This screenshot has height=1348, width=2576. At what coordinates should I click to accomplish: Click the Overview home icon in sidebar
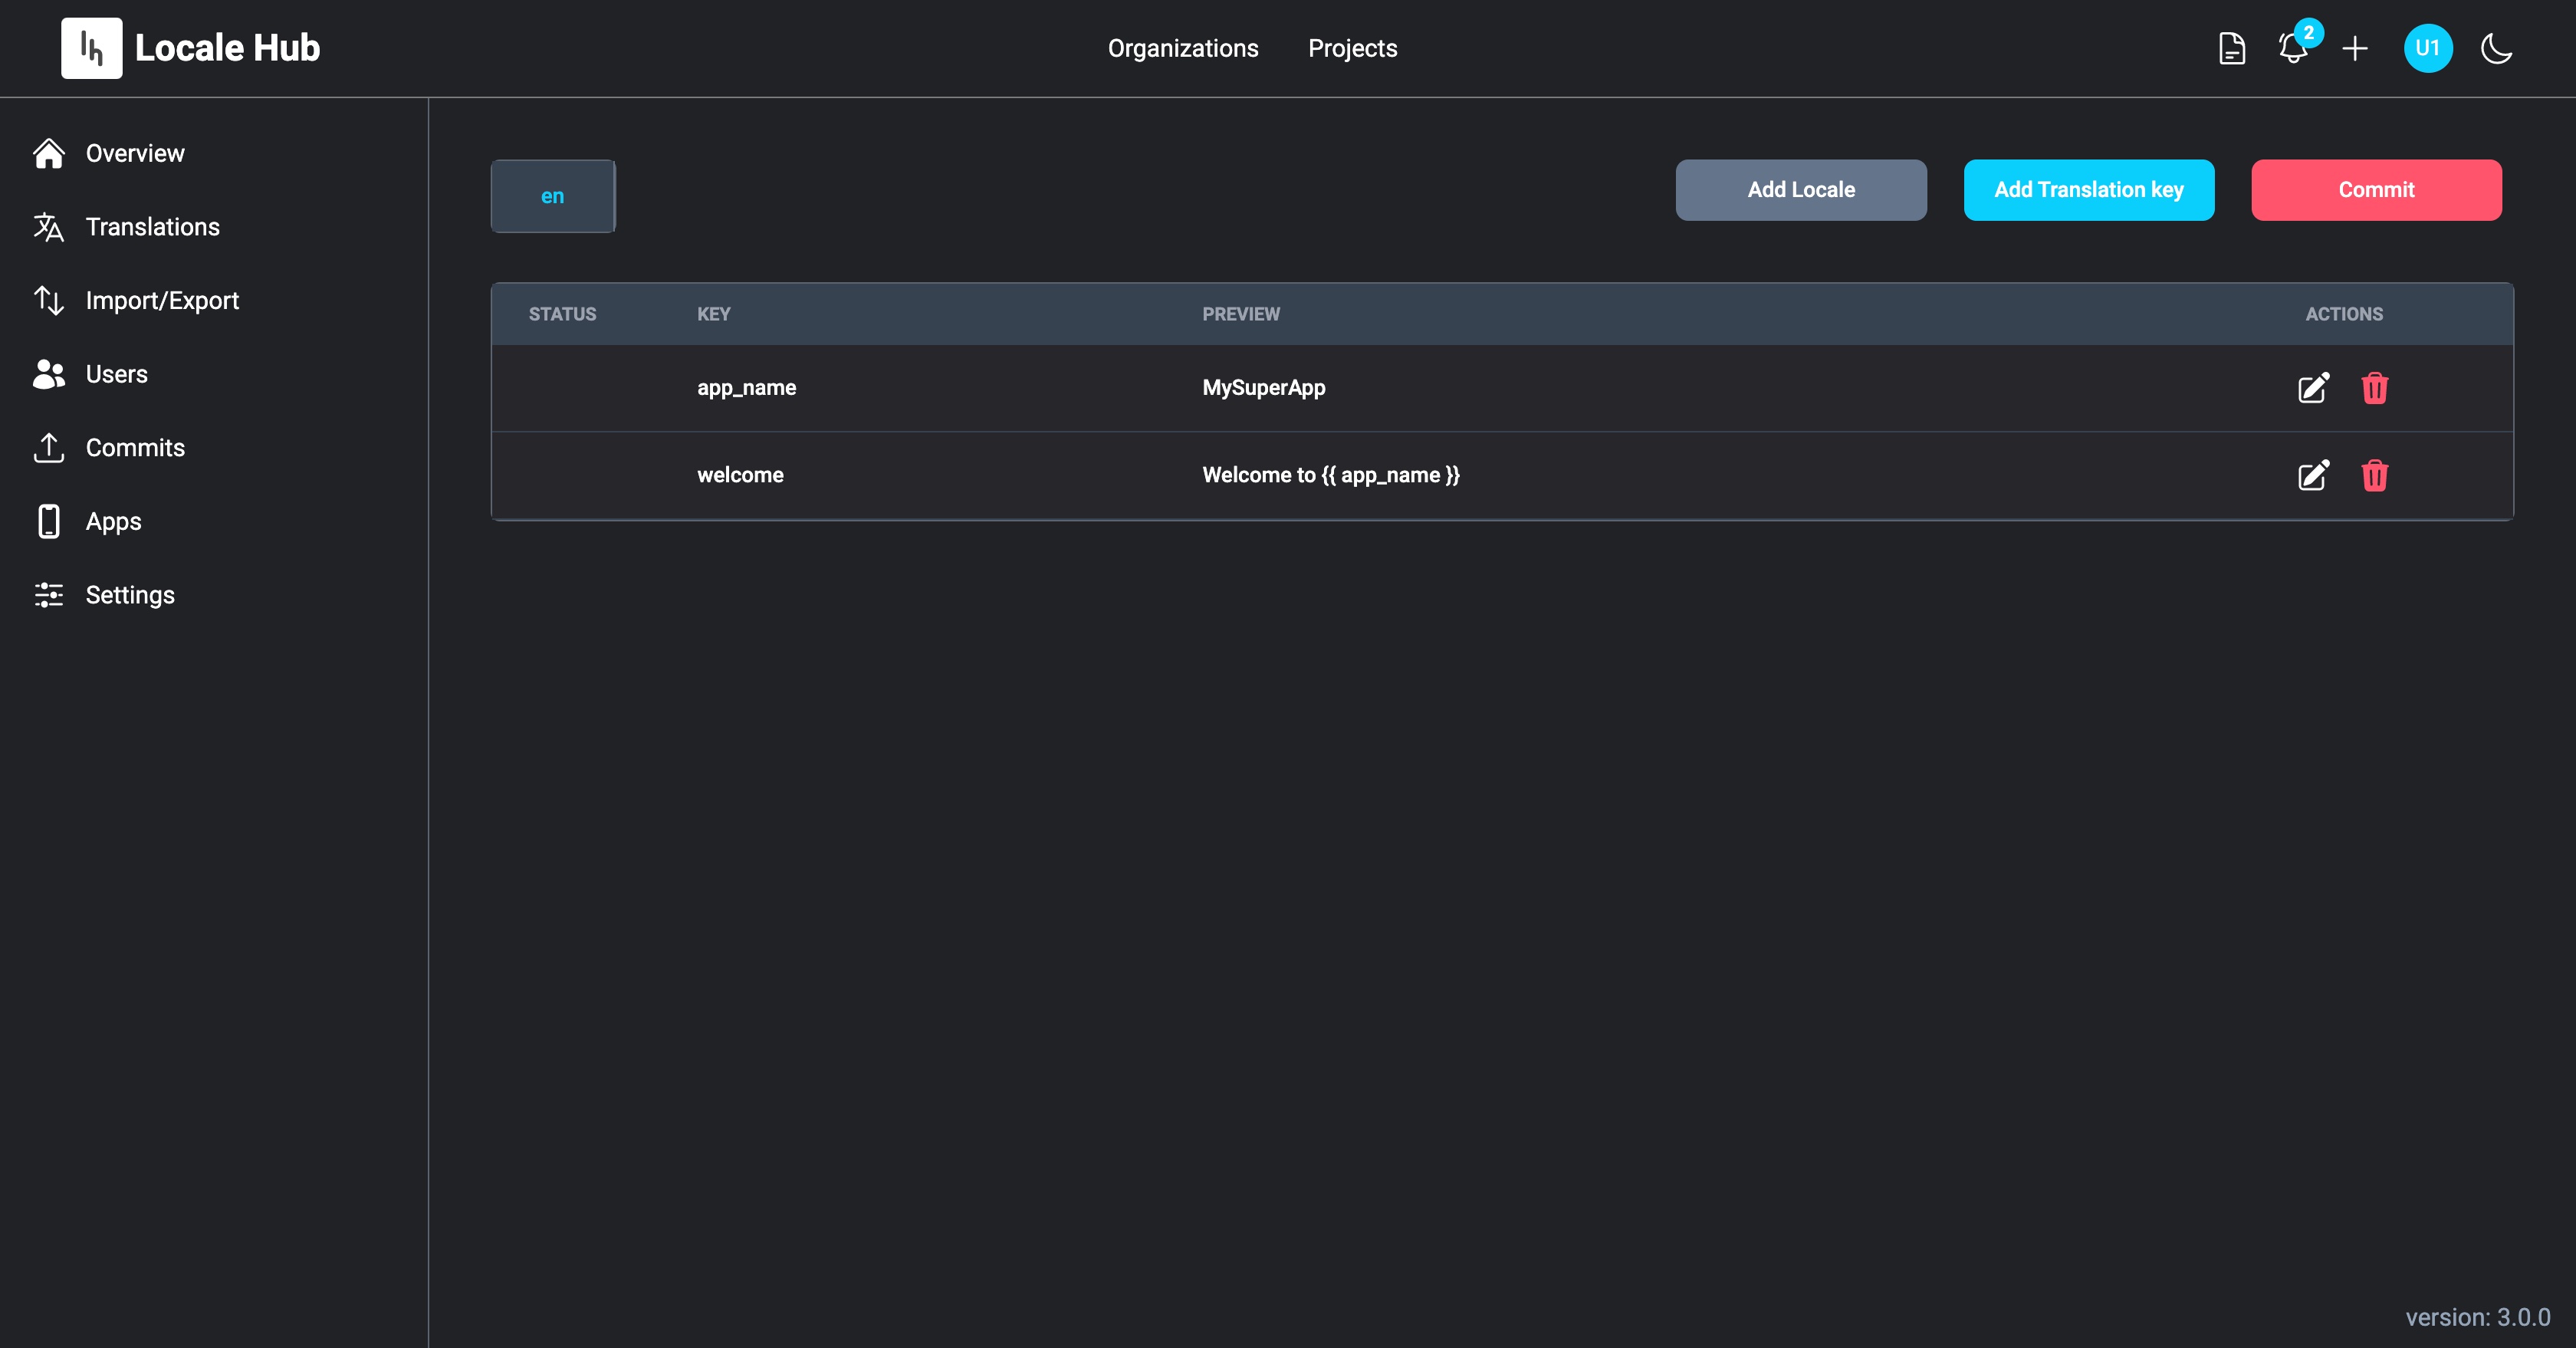48,153
